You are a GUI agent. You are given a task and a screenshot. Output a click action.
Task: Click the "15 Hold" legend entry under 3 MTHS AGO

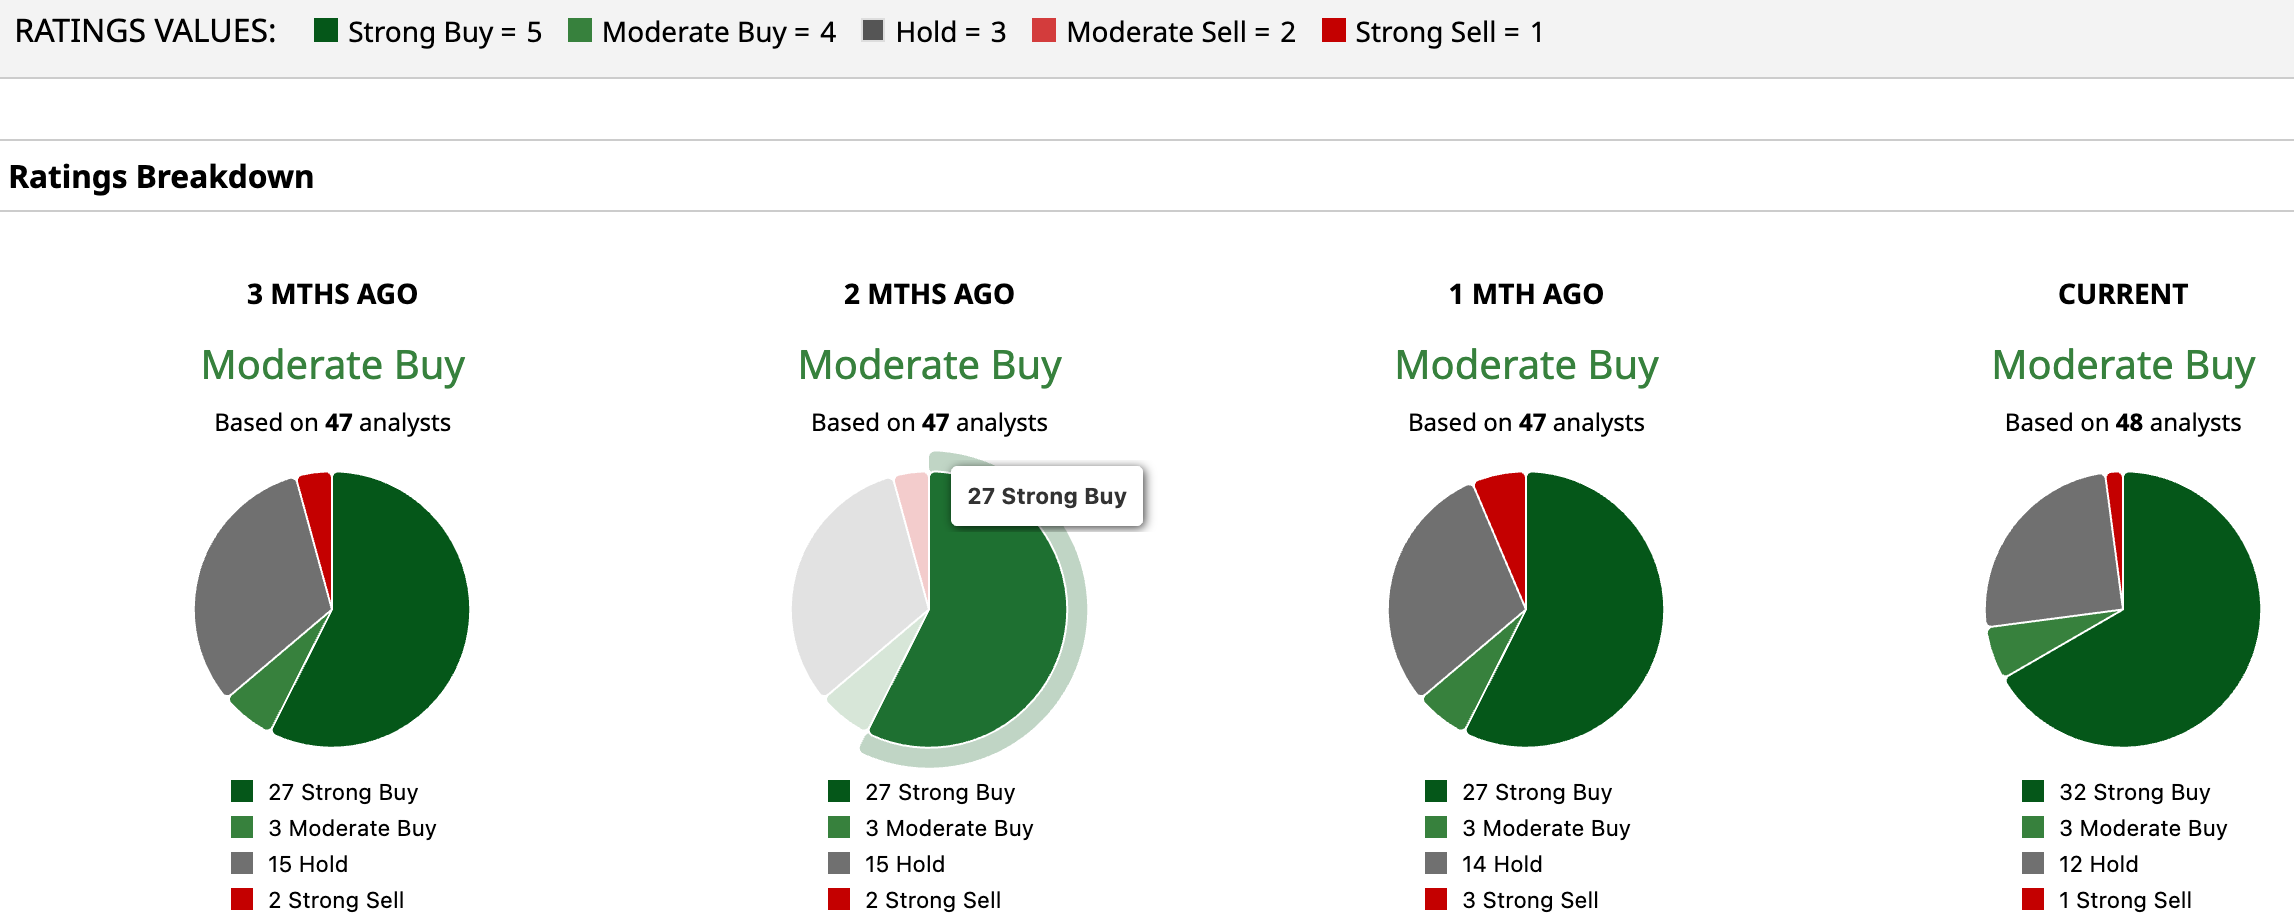pos(307,864)
